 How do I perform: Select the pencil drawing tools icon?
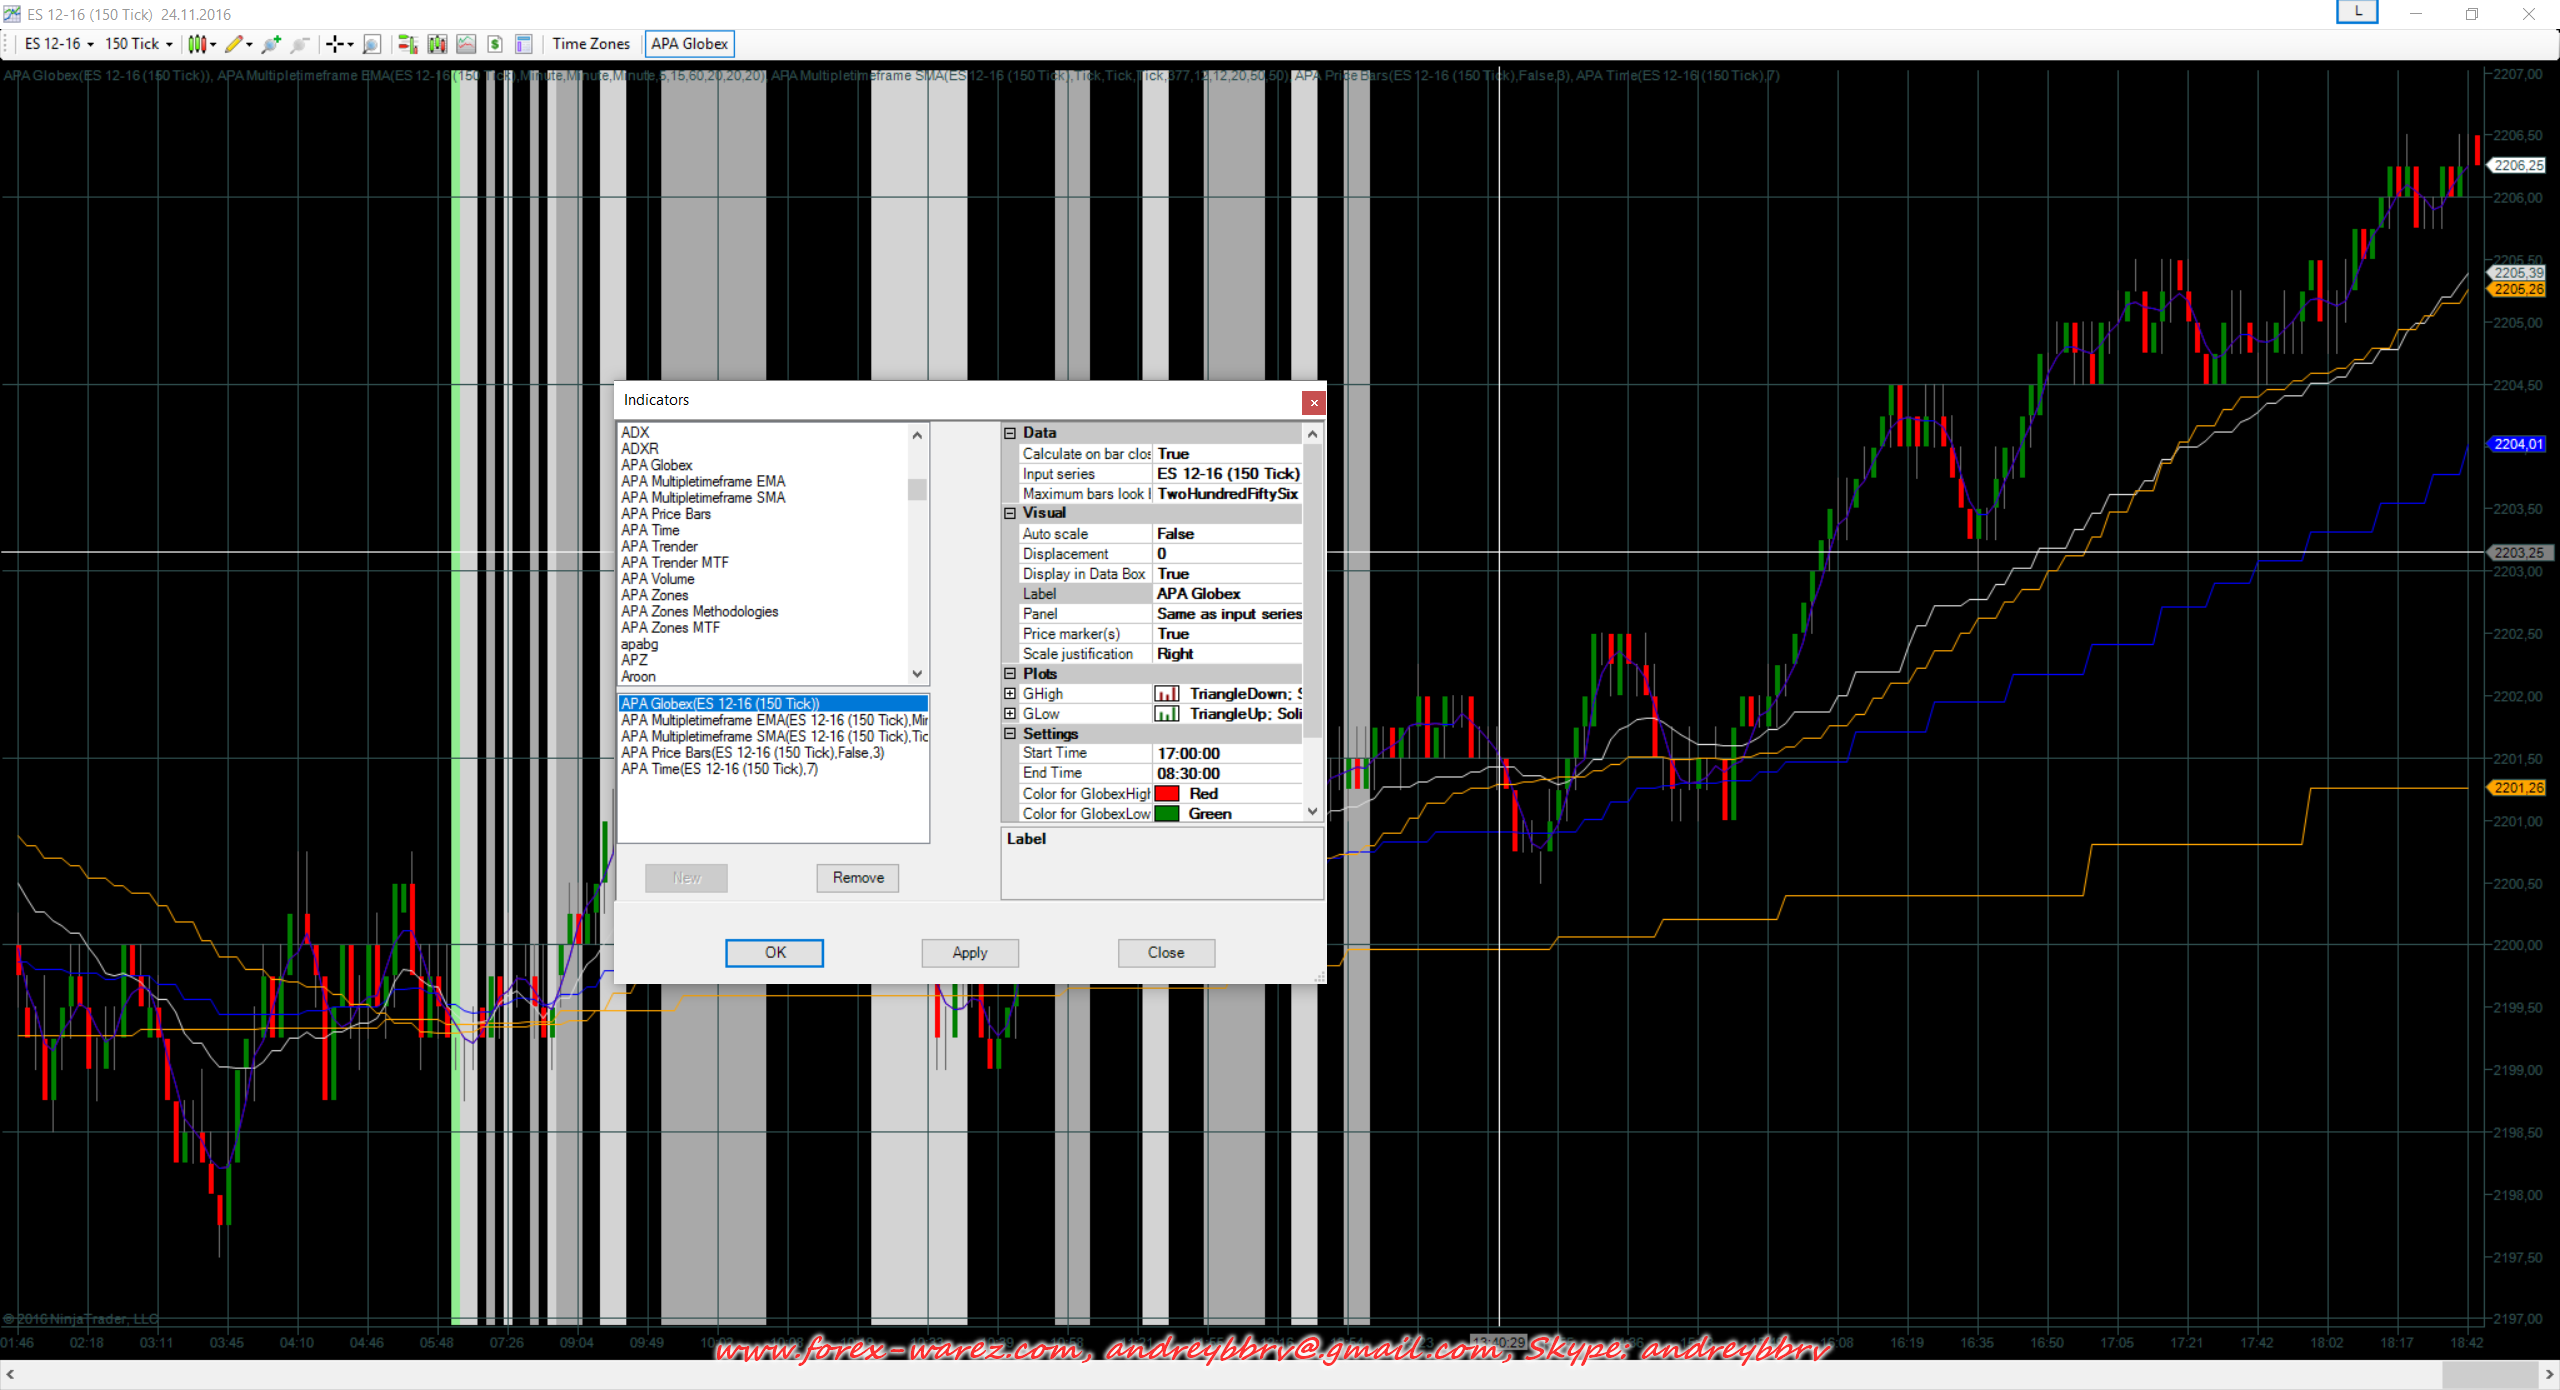coord(234,44)
